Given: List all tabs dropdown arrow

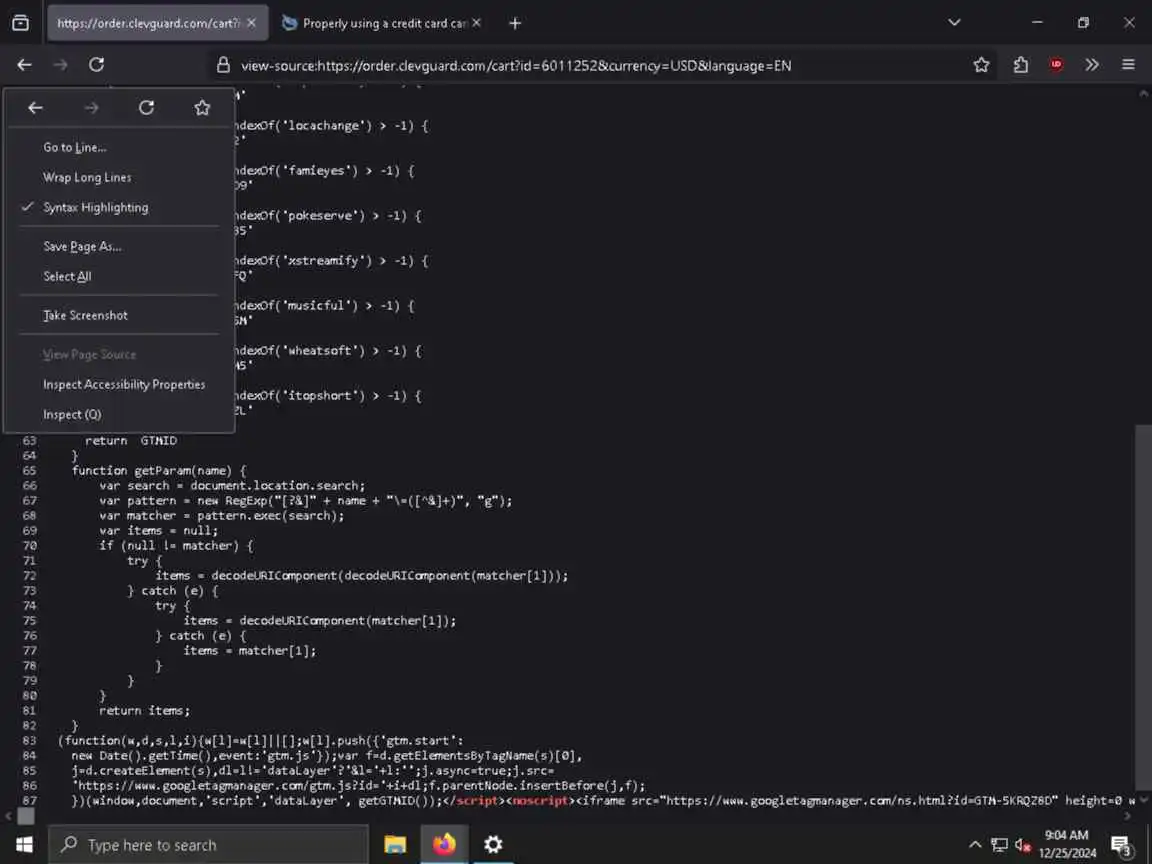Looking at the screenshot, I should pos(954,23).
